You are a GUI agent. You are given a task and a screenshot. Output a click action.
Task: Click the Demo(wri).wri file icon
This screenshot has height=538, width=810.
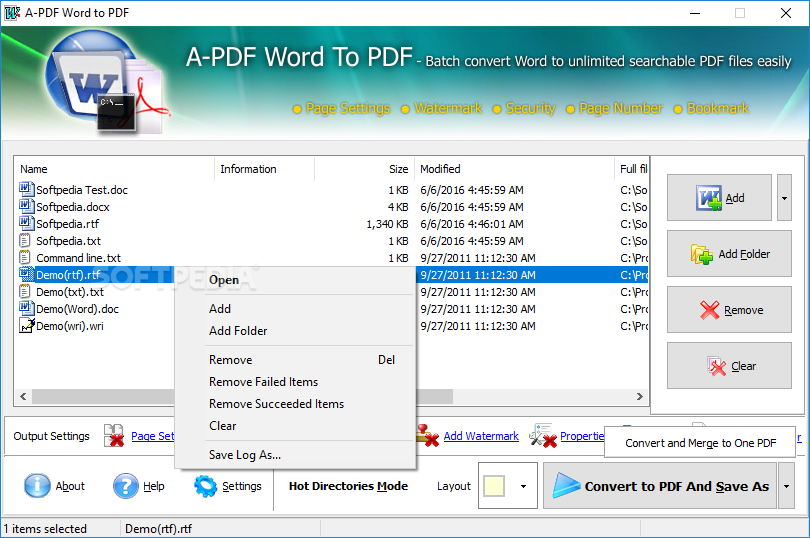[27, 326]
